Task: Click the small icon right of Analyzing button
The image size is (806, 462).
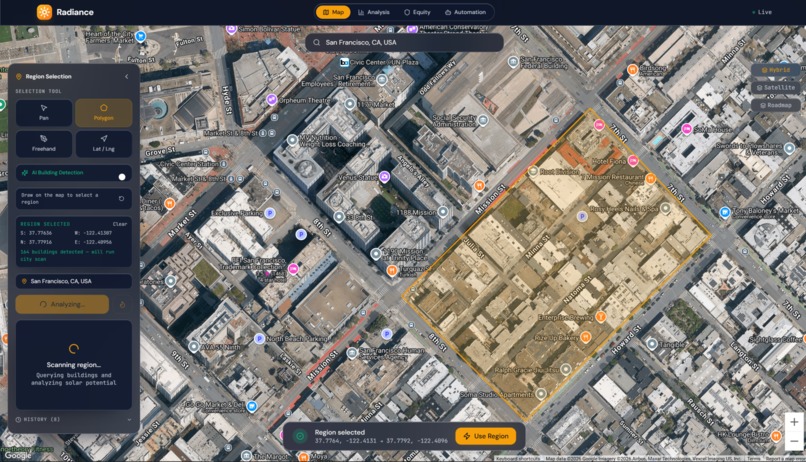Action: pyautogui.click(x=122, y=304)
